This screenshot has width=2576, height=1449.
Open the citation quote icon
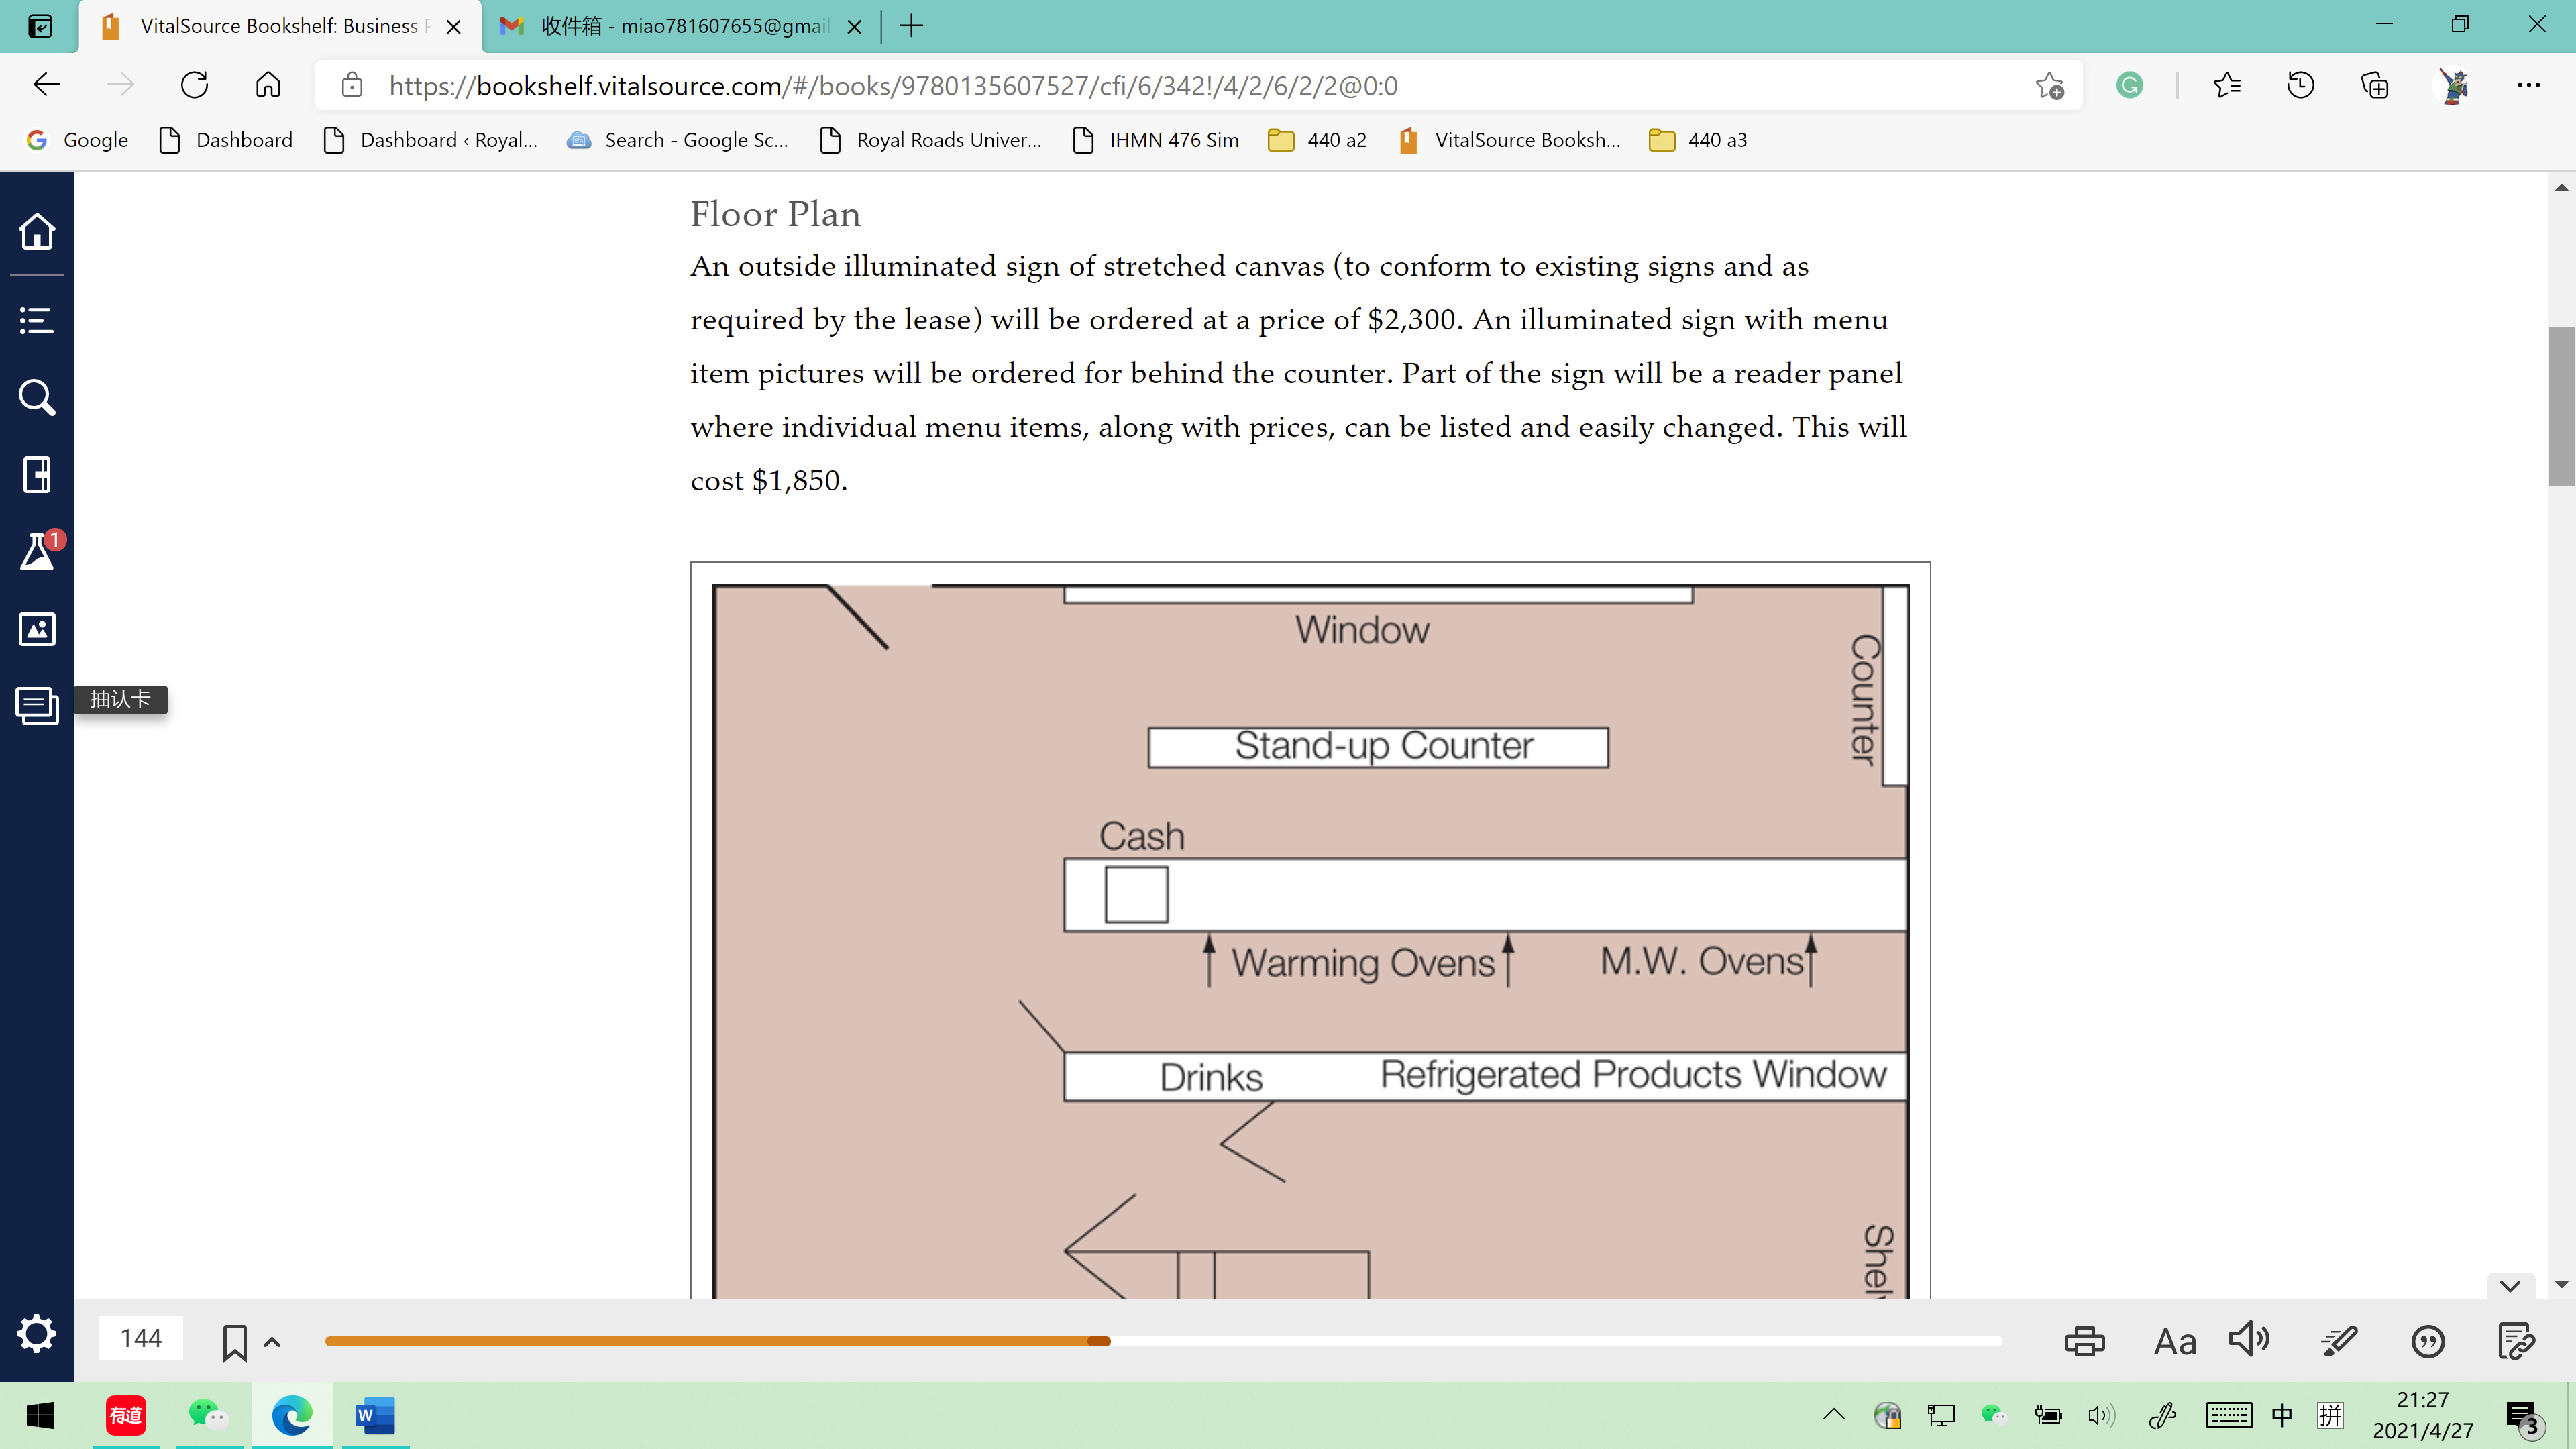[x=2428, y=1341]
